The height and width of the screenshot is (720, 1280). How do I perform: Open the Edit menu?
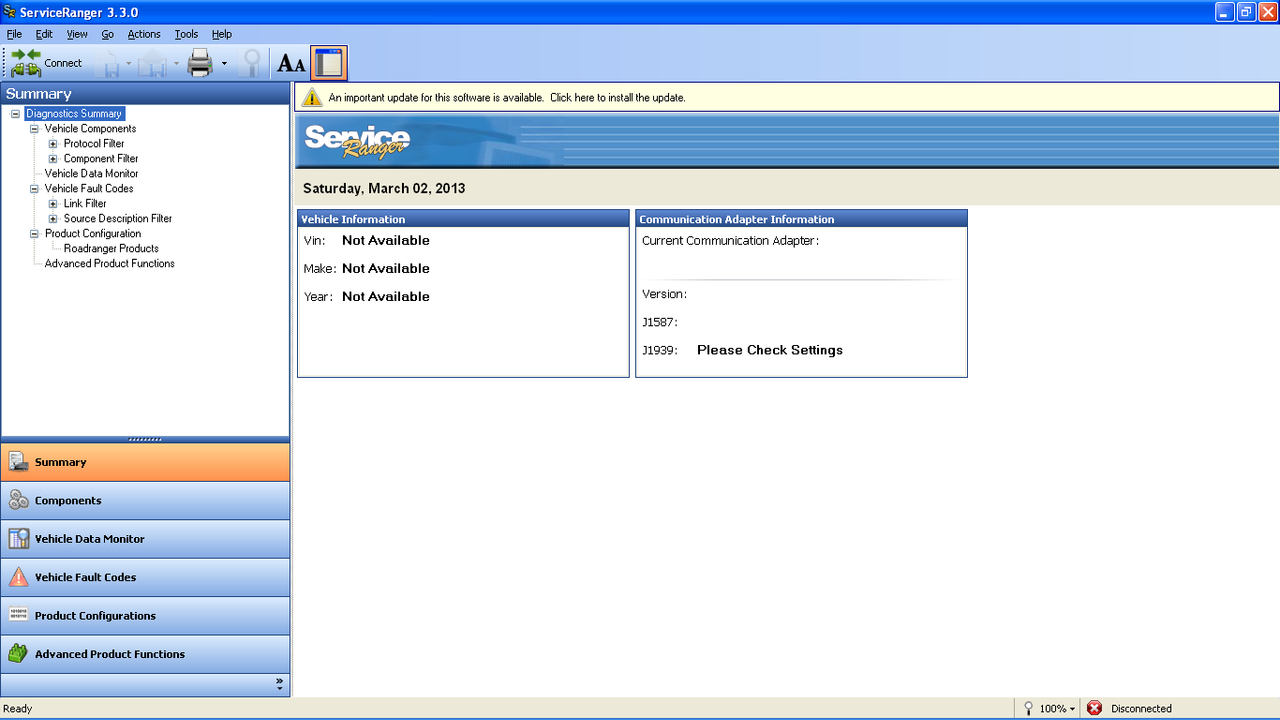(x=44, y=34)
